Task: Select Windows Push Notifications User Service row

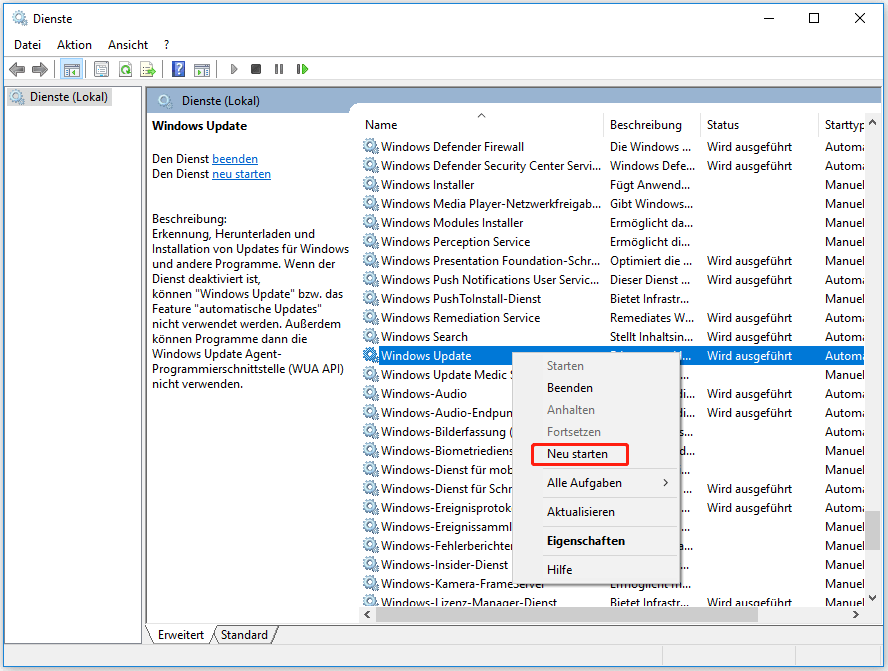Action: (613, 280)
